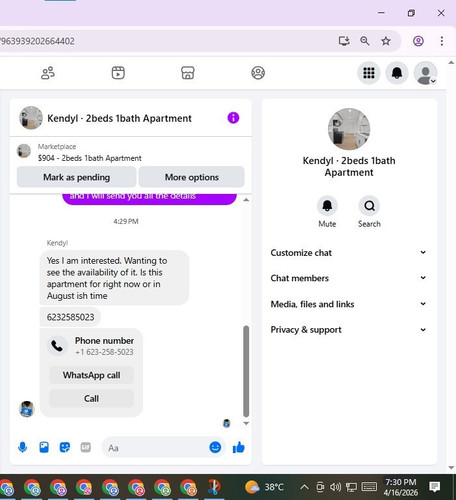Image resolution: width=456 pixels, height=500 pixels.
Task: Click the install app icon in address bar
Action: 344,41
